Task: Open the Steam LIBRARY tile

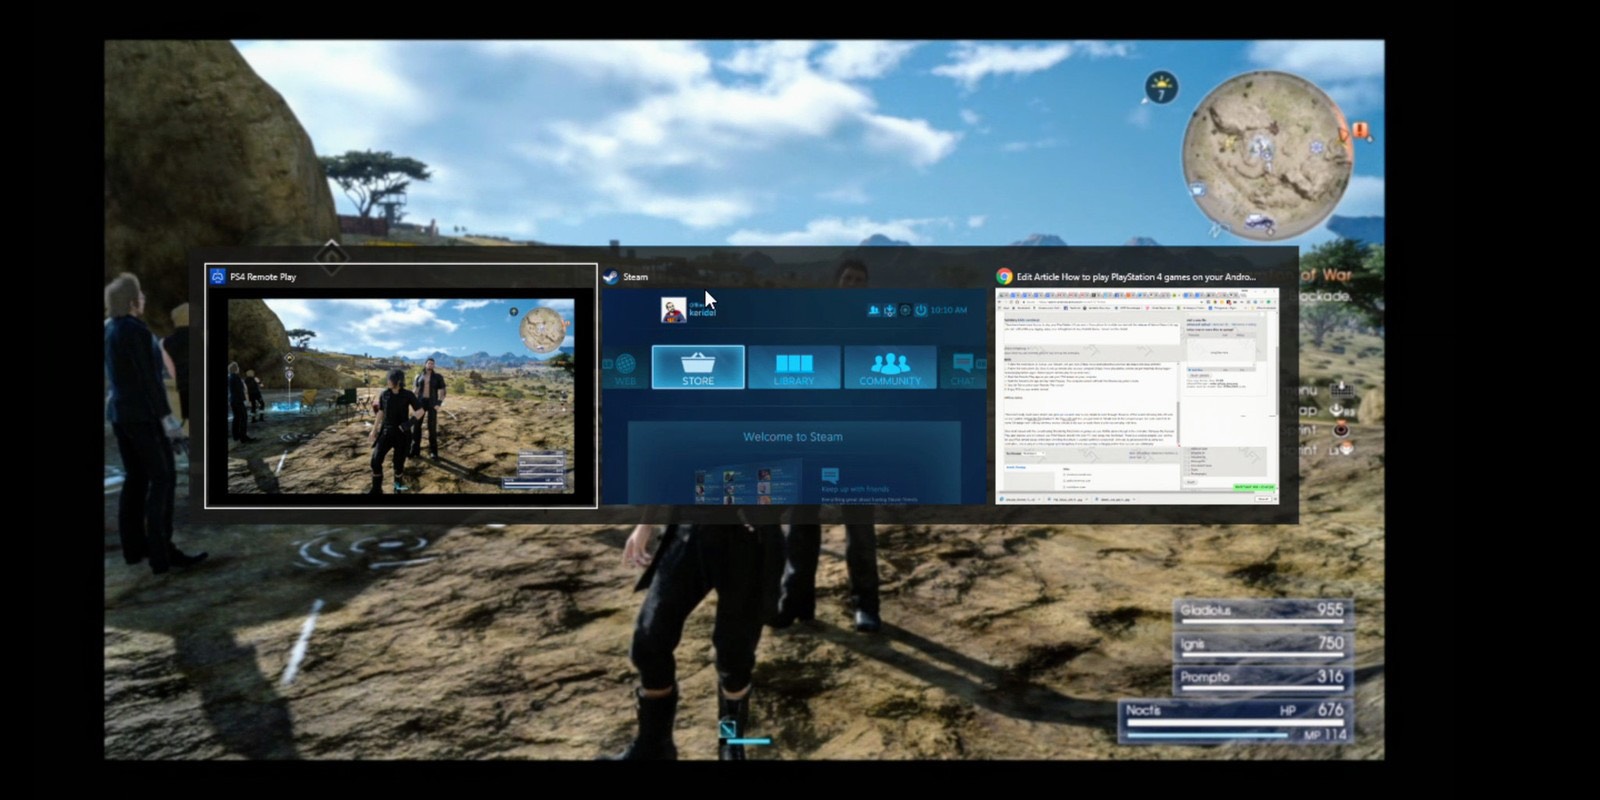Action: [x=794, y=367]
